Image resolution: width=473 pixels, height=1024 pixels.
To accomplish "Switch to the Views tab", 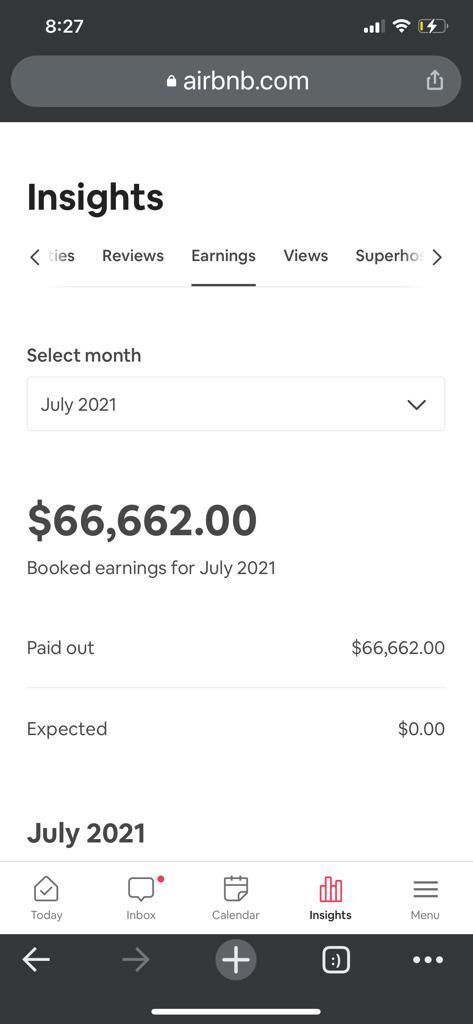I will pyautogui.click(x=306, y=256).
